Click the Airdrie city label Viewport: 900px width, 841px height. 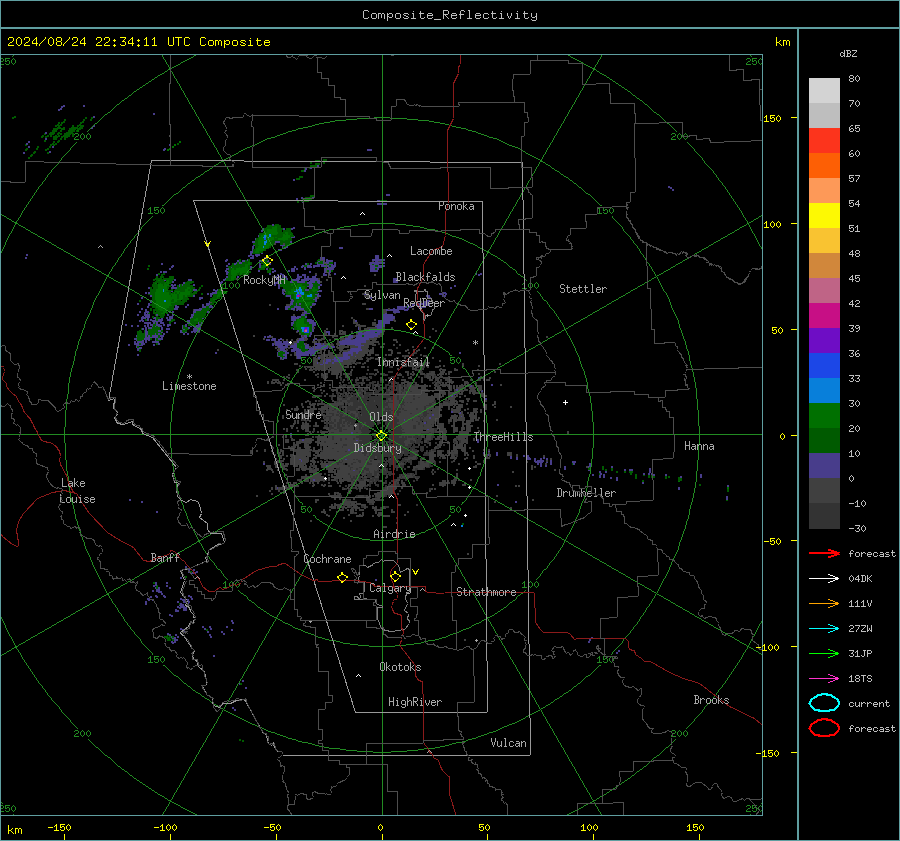pyautogui.click(x=394, y=534)
